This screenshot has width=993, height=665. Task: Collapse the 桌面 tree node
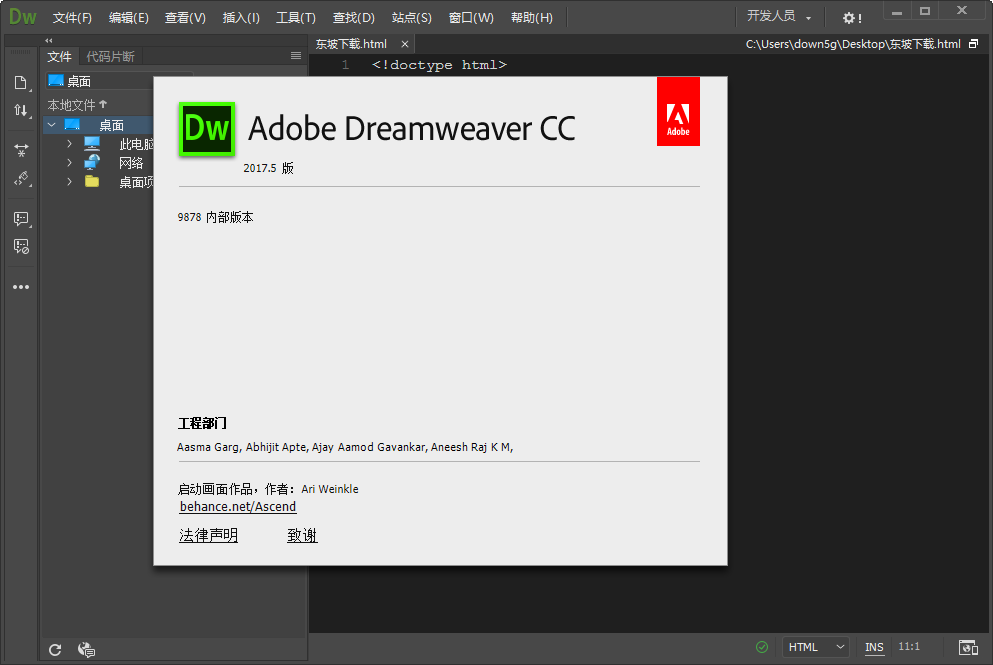[52, 125]
